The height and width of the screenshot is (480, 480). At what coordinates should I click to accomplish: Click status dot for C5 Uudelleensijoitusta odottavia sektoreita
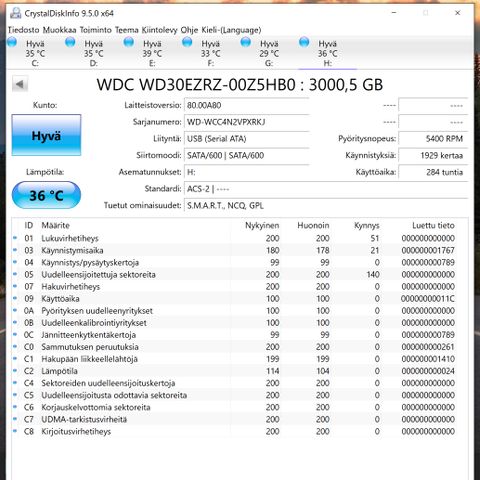pos(15,395)
